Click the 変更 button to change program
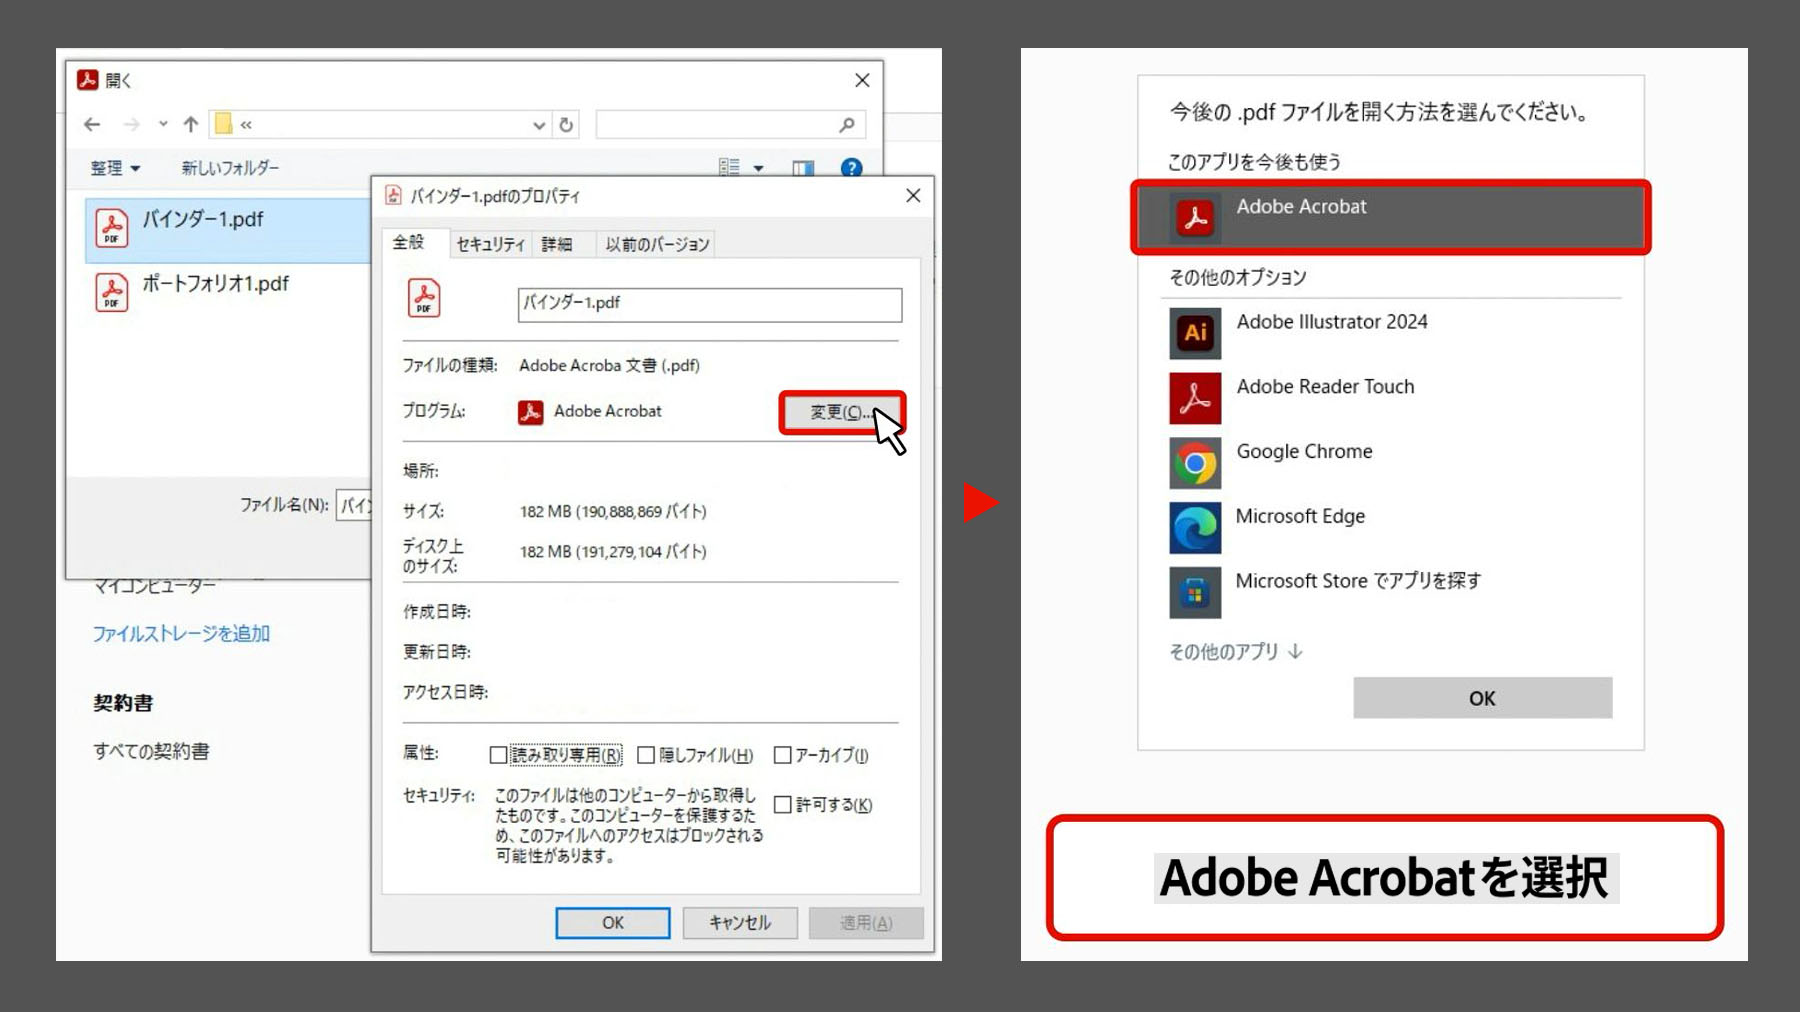The width and height of the screenshot is (1800, 1012). click(x=842, y=412)
